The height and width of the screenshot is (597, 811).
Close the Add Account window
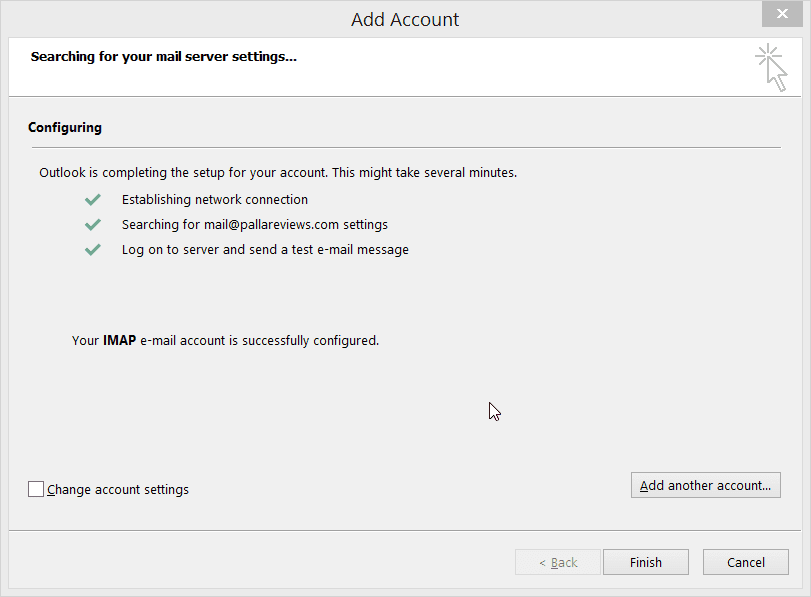pos(782,14)
